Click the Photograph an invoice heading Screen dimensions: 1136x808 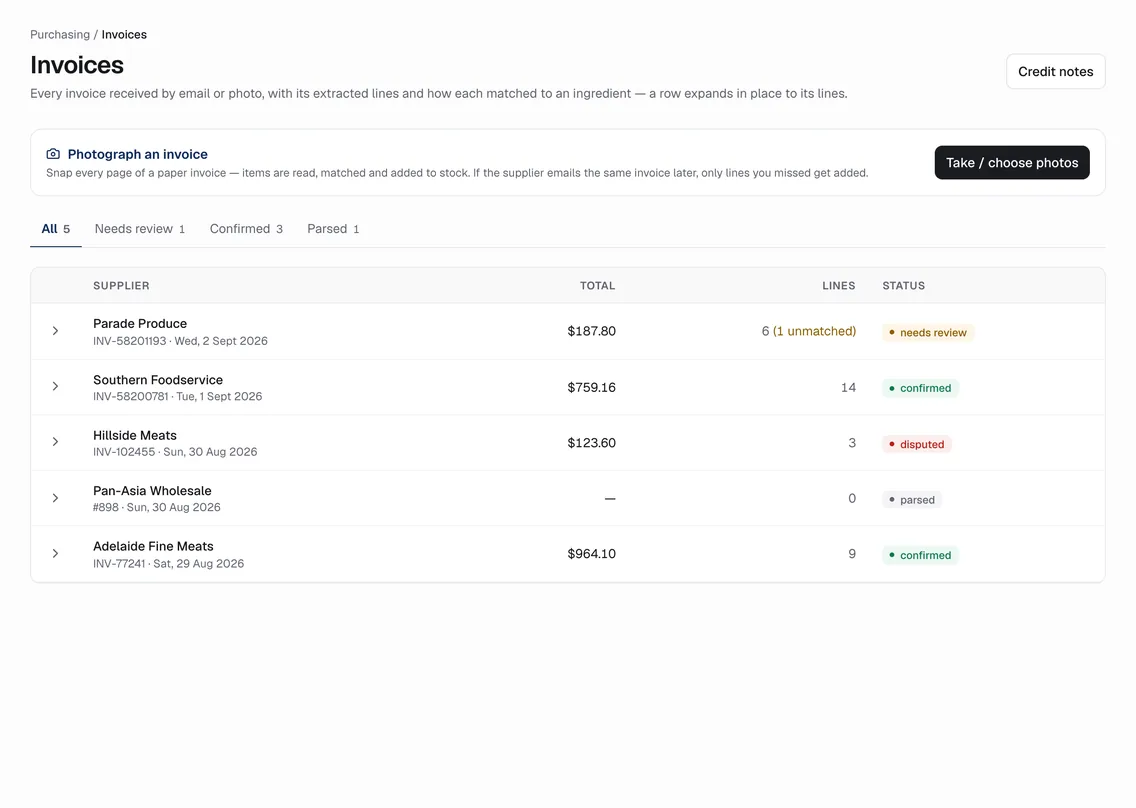[x=138, y=154]
